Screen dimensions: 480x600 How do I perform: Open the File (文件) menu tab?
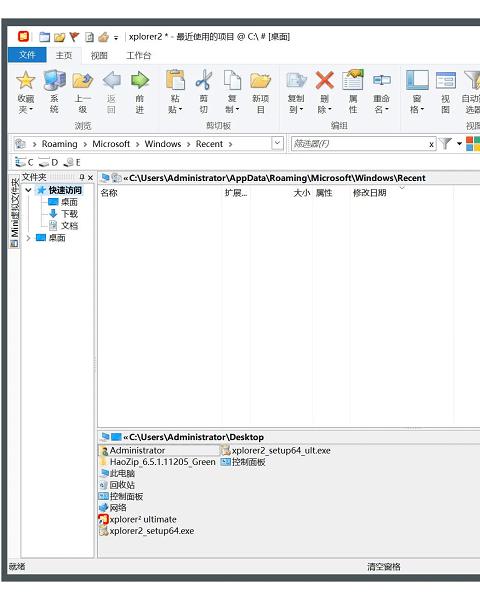tap(27, 55)
